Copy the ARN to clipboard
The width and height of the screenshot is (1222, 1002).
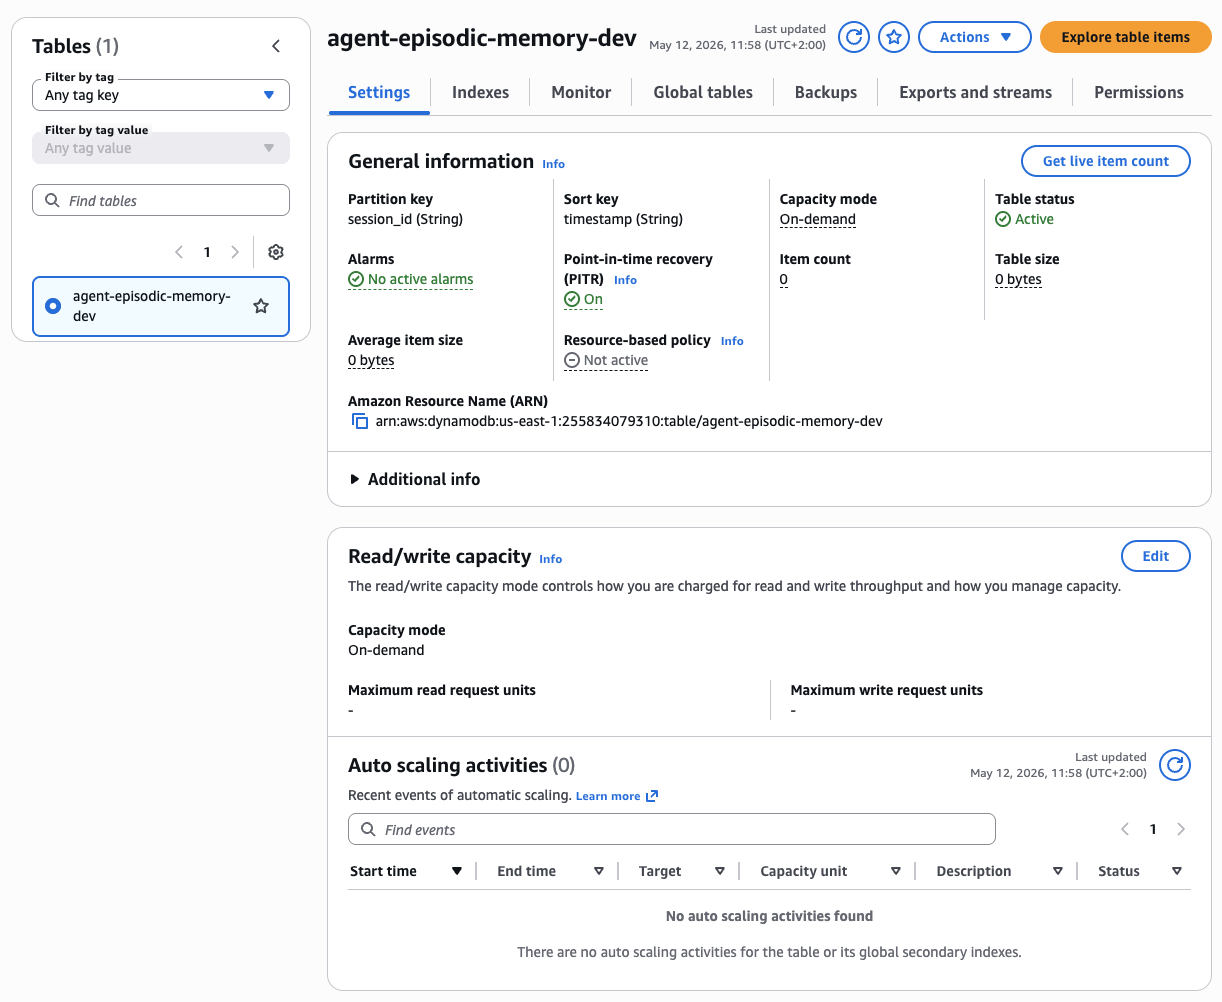pyautogui.click(x=360, y=421)
